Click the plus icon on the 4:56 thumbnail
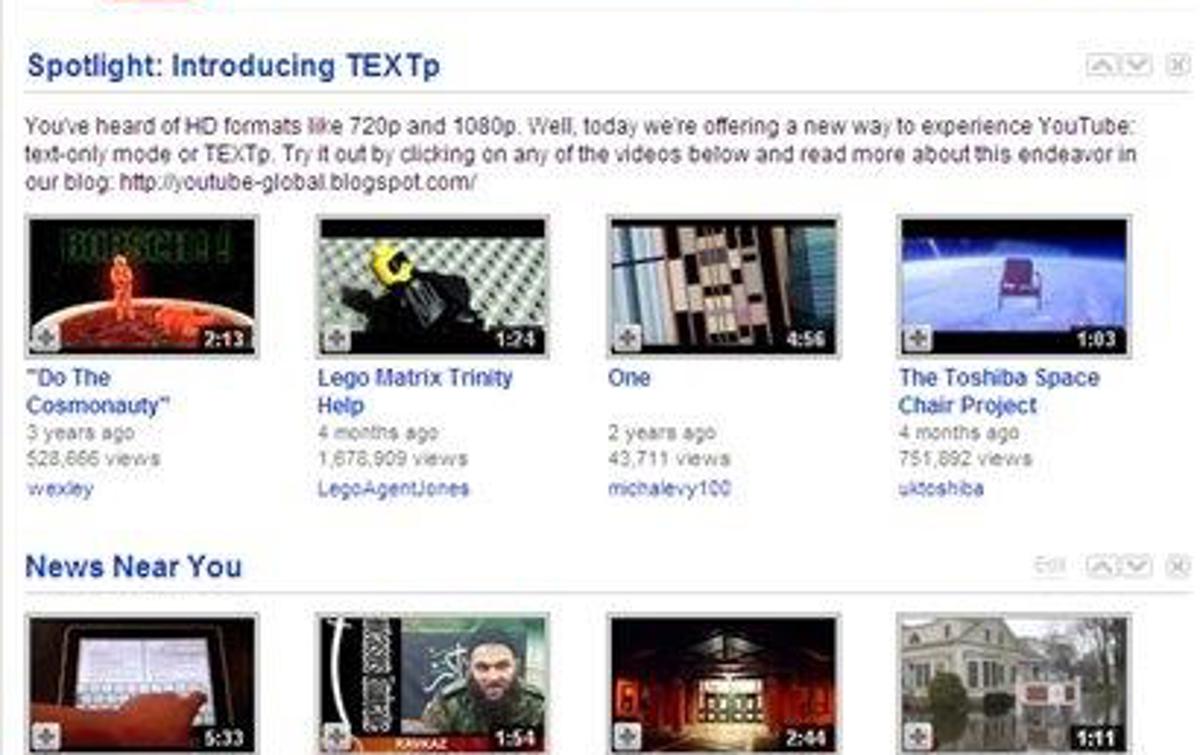Image resolution: width=1200 pixels, height=755 pixels. click(626, 338)
